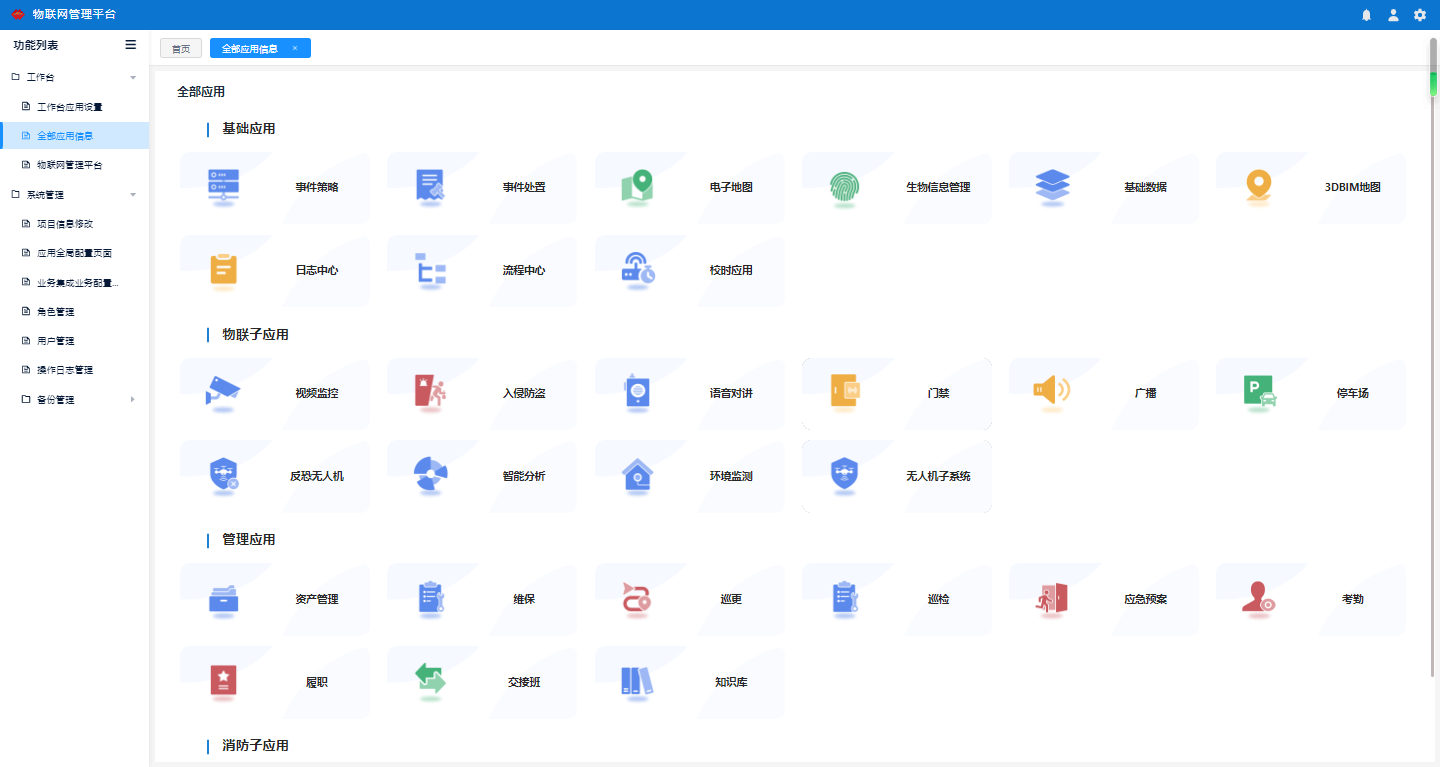The height and width of the screenshot is (767, 1440).
Task: Collapse the 工作台 tree section
Action: [133, 77]
